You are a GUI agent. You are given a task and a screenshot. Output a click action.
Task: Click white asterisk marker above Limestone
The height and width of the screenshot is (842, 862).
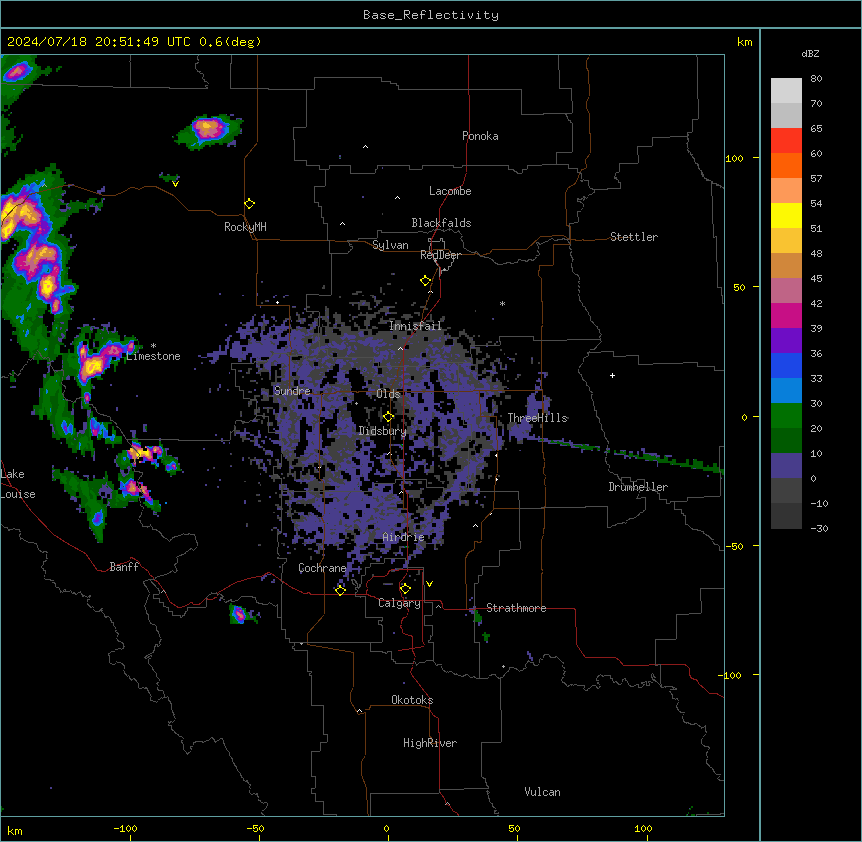153,346
